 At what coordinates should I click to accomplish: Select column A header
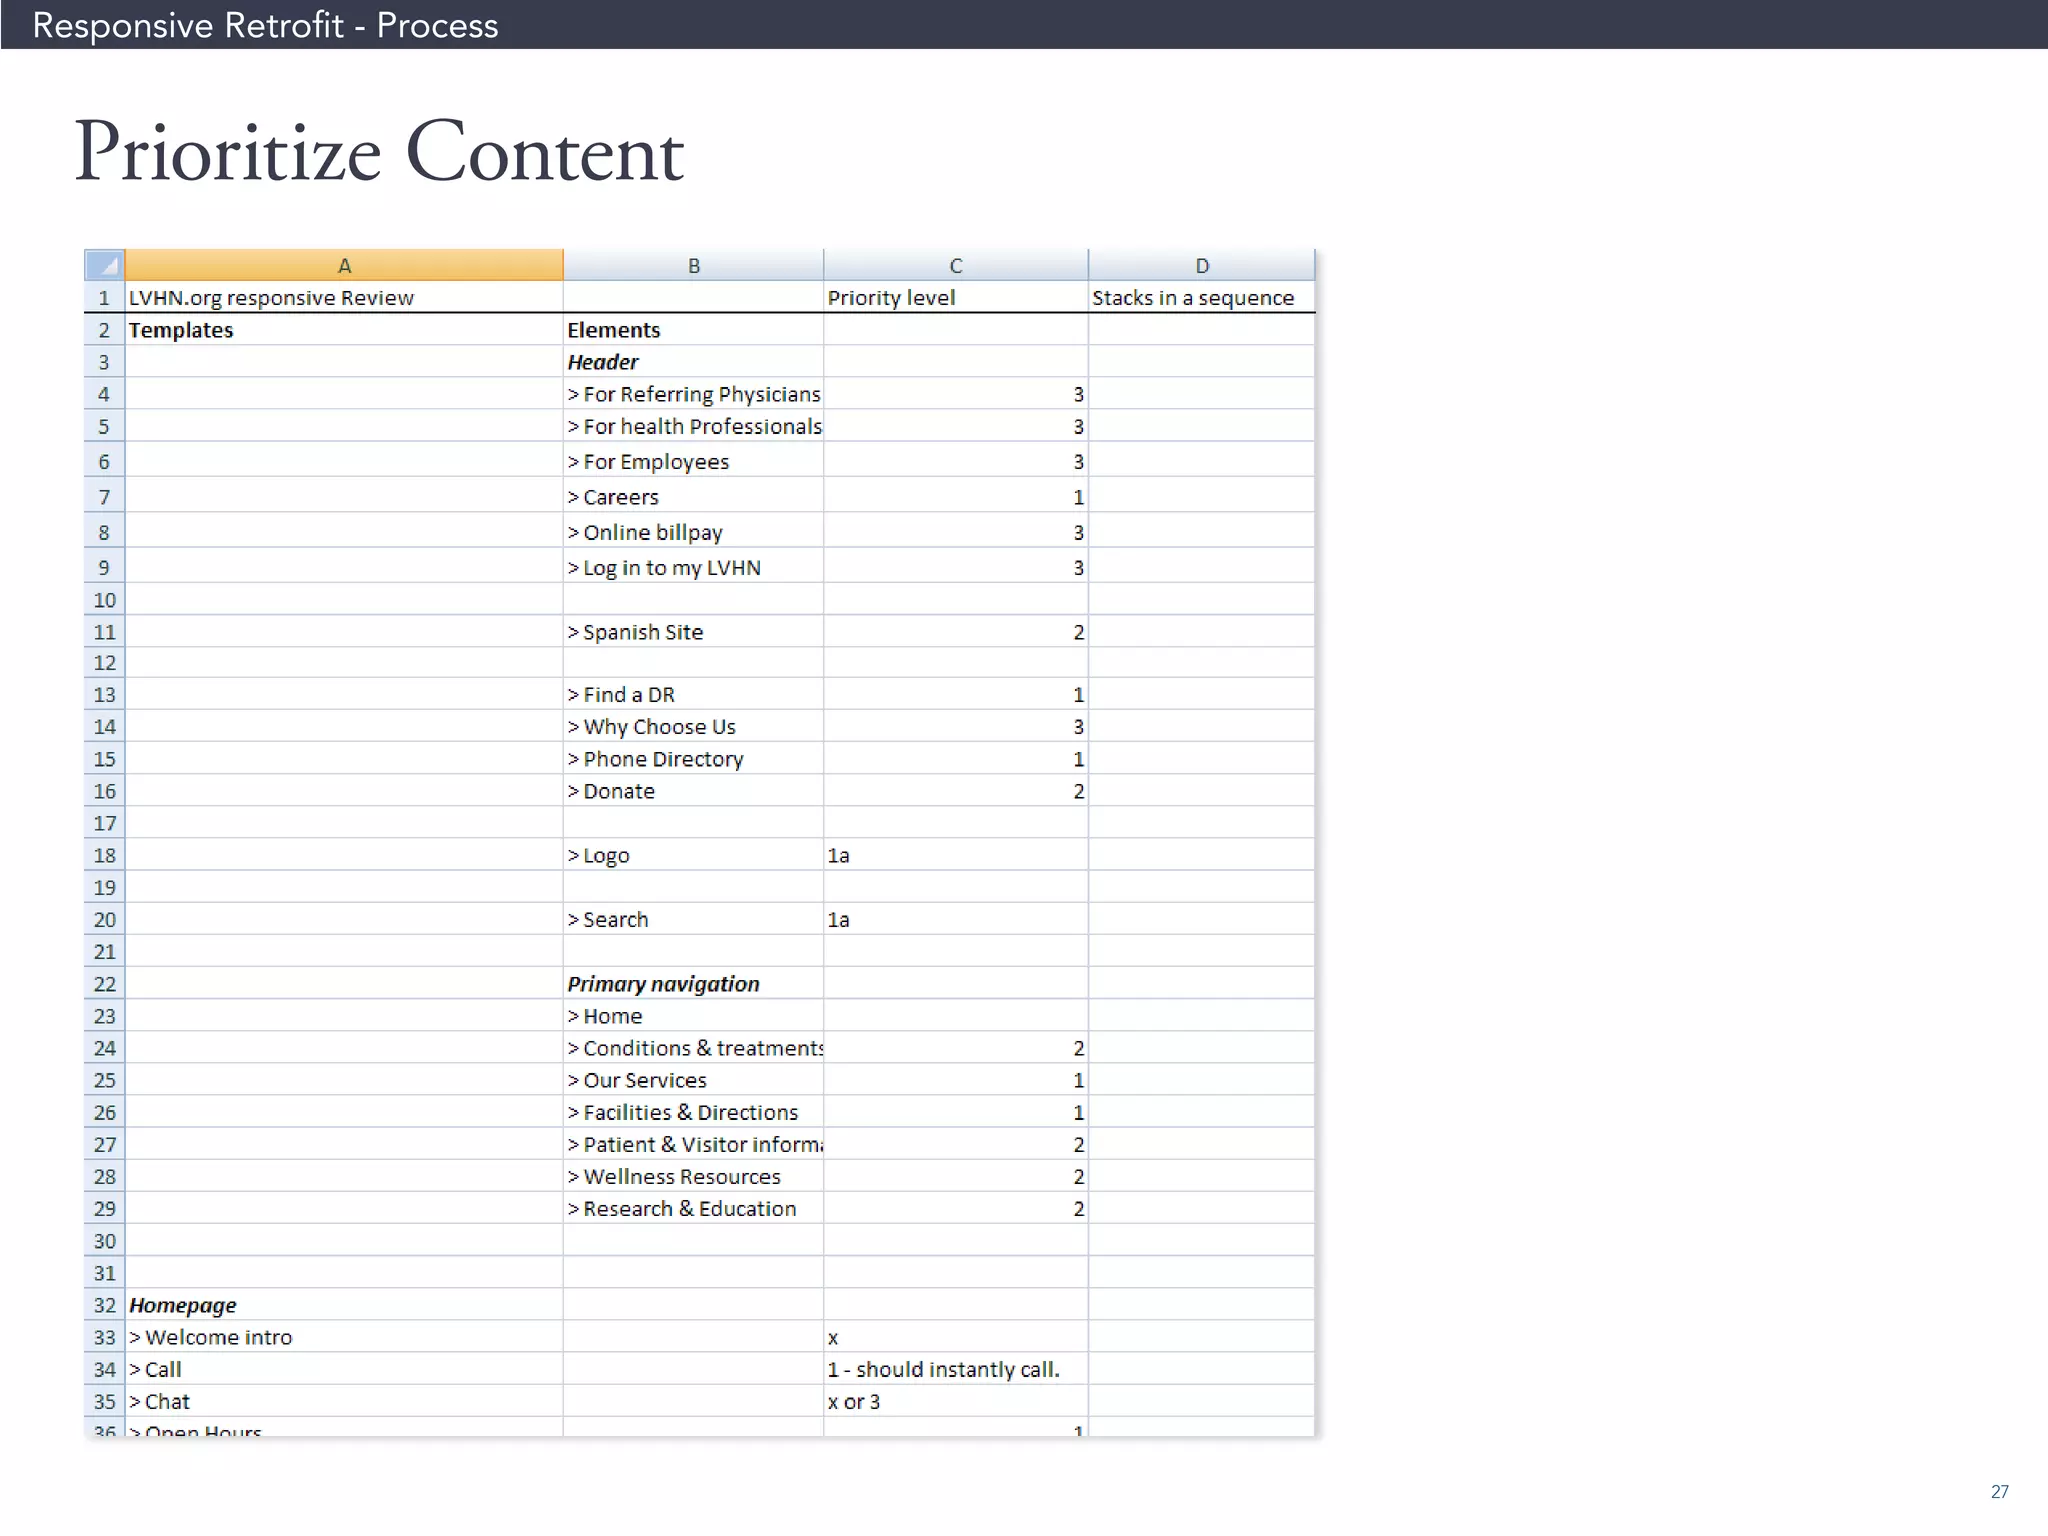(x=344, y=265)
